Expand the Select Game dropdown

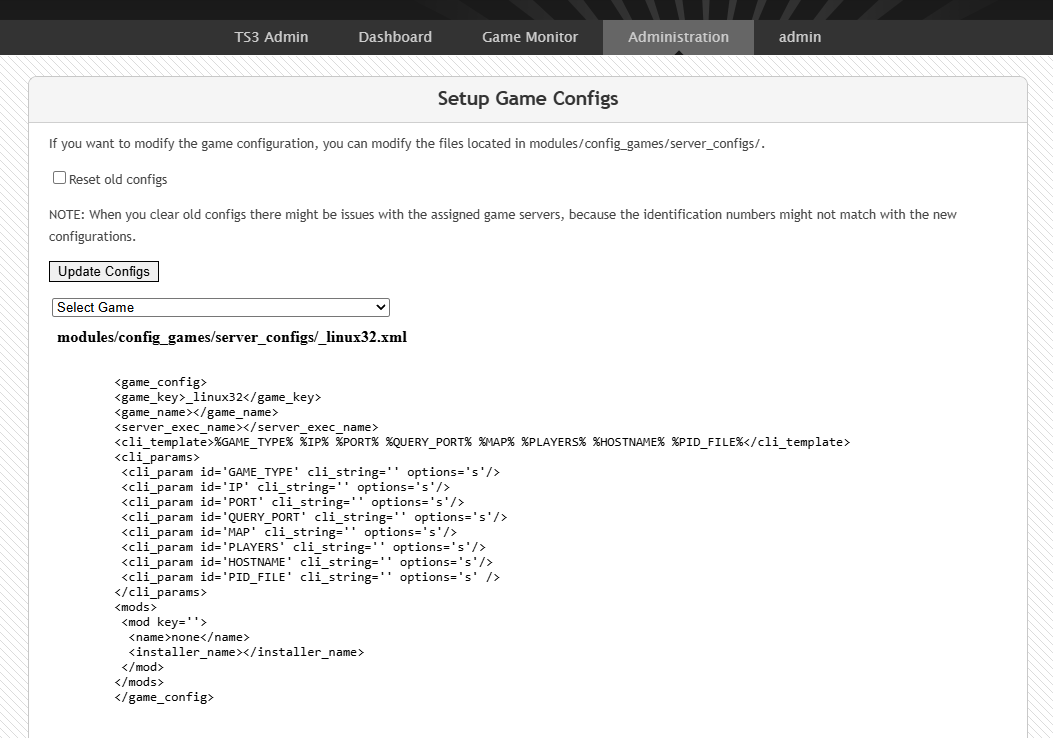click(x=221, y=308)
